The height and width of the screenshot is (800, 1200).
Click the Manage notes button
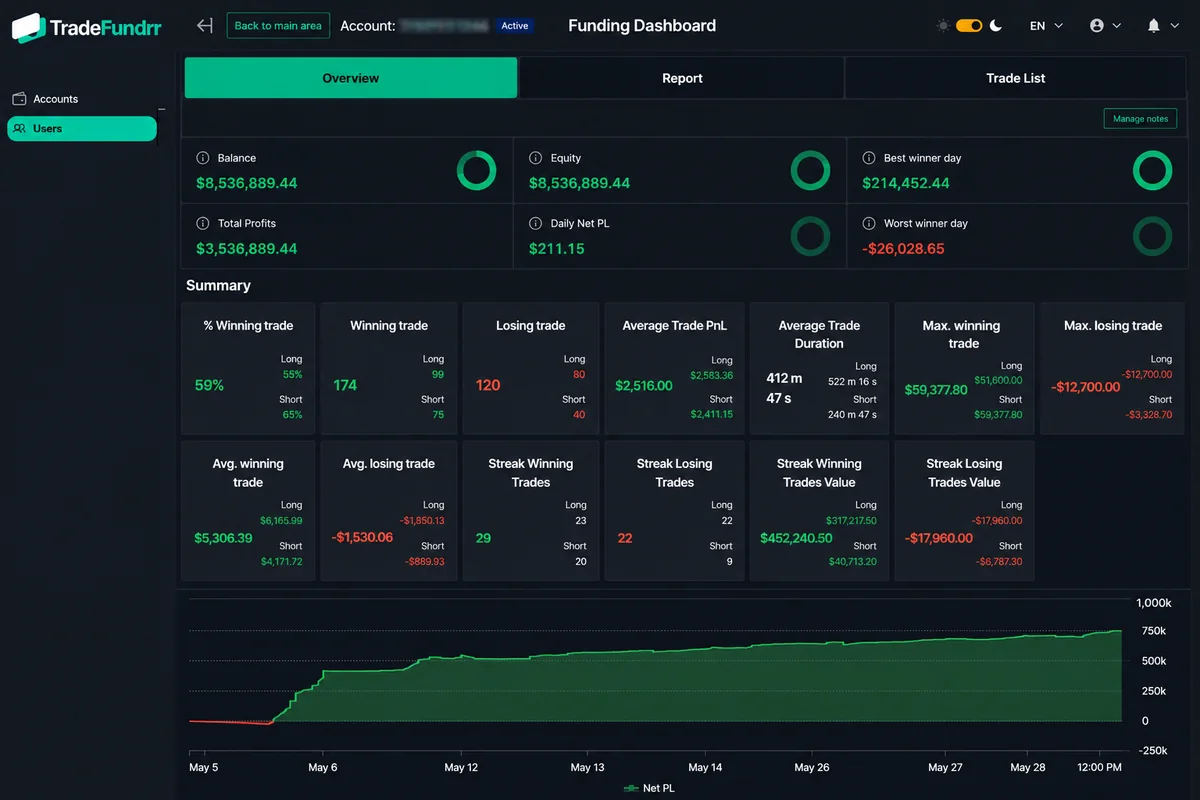pyautogui.click(x=1140, y=119)
